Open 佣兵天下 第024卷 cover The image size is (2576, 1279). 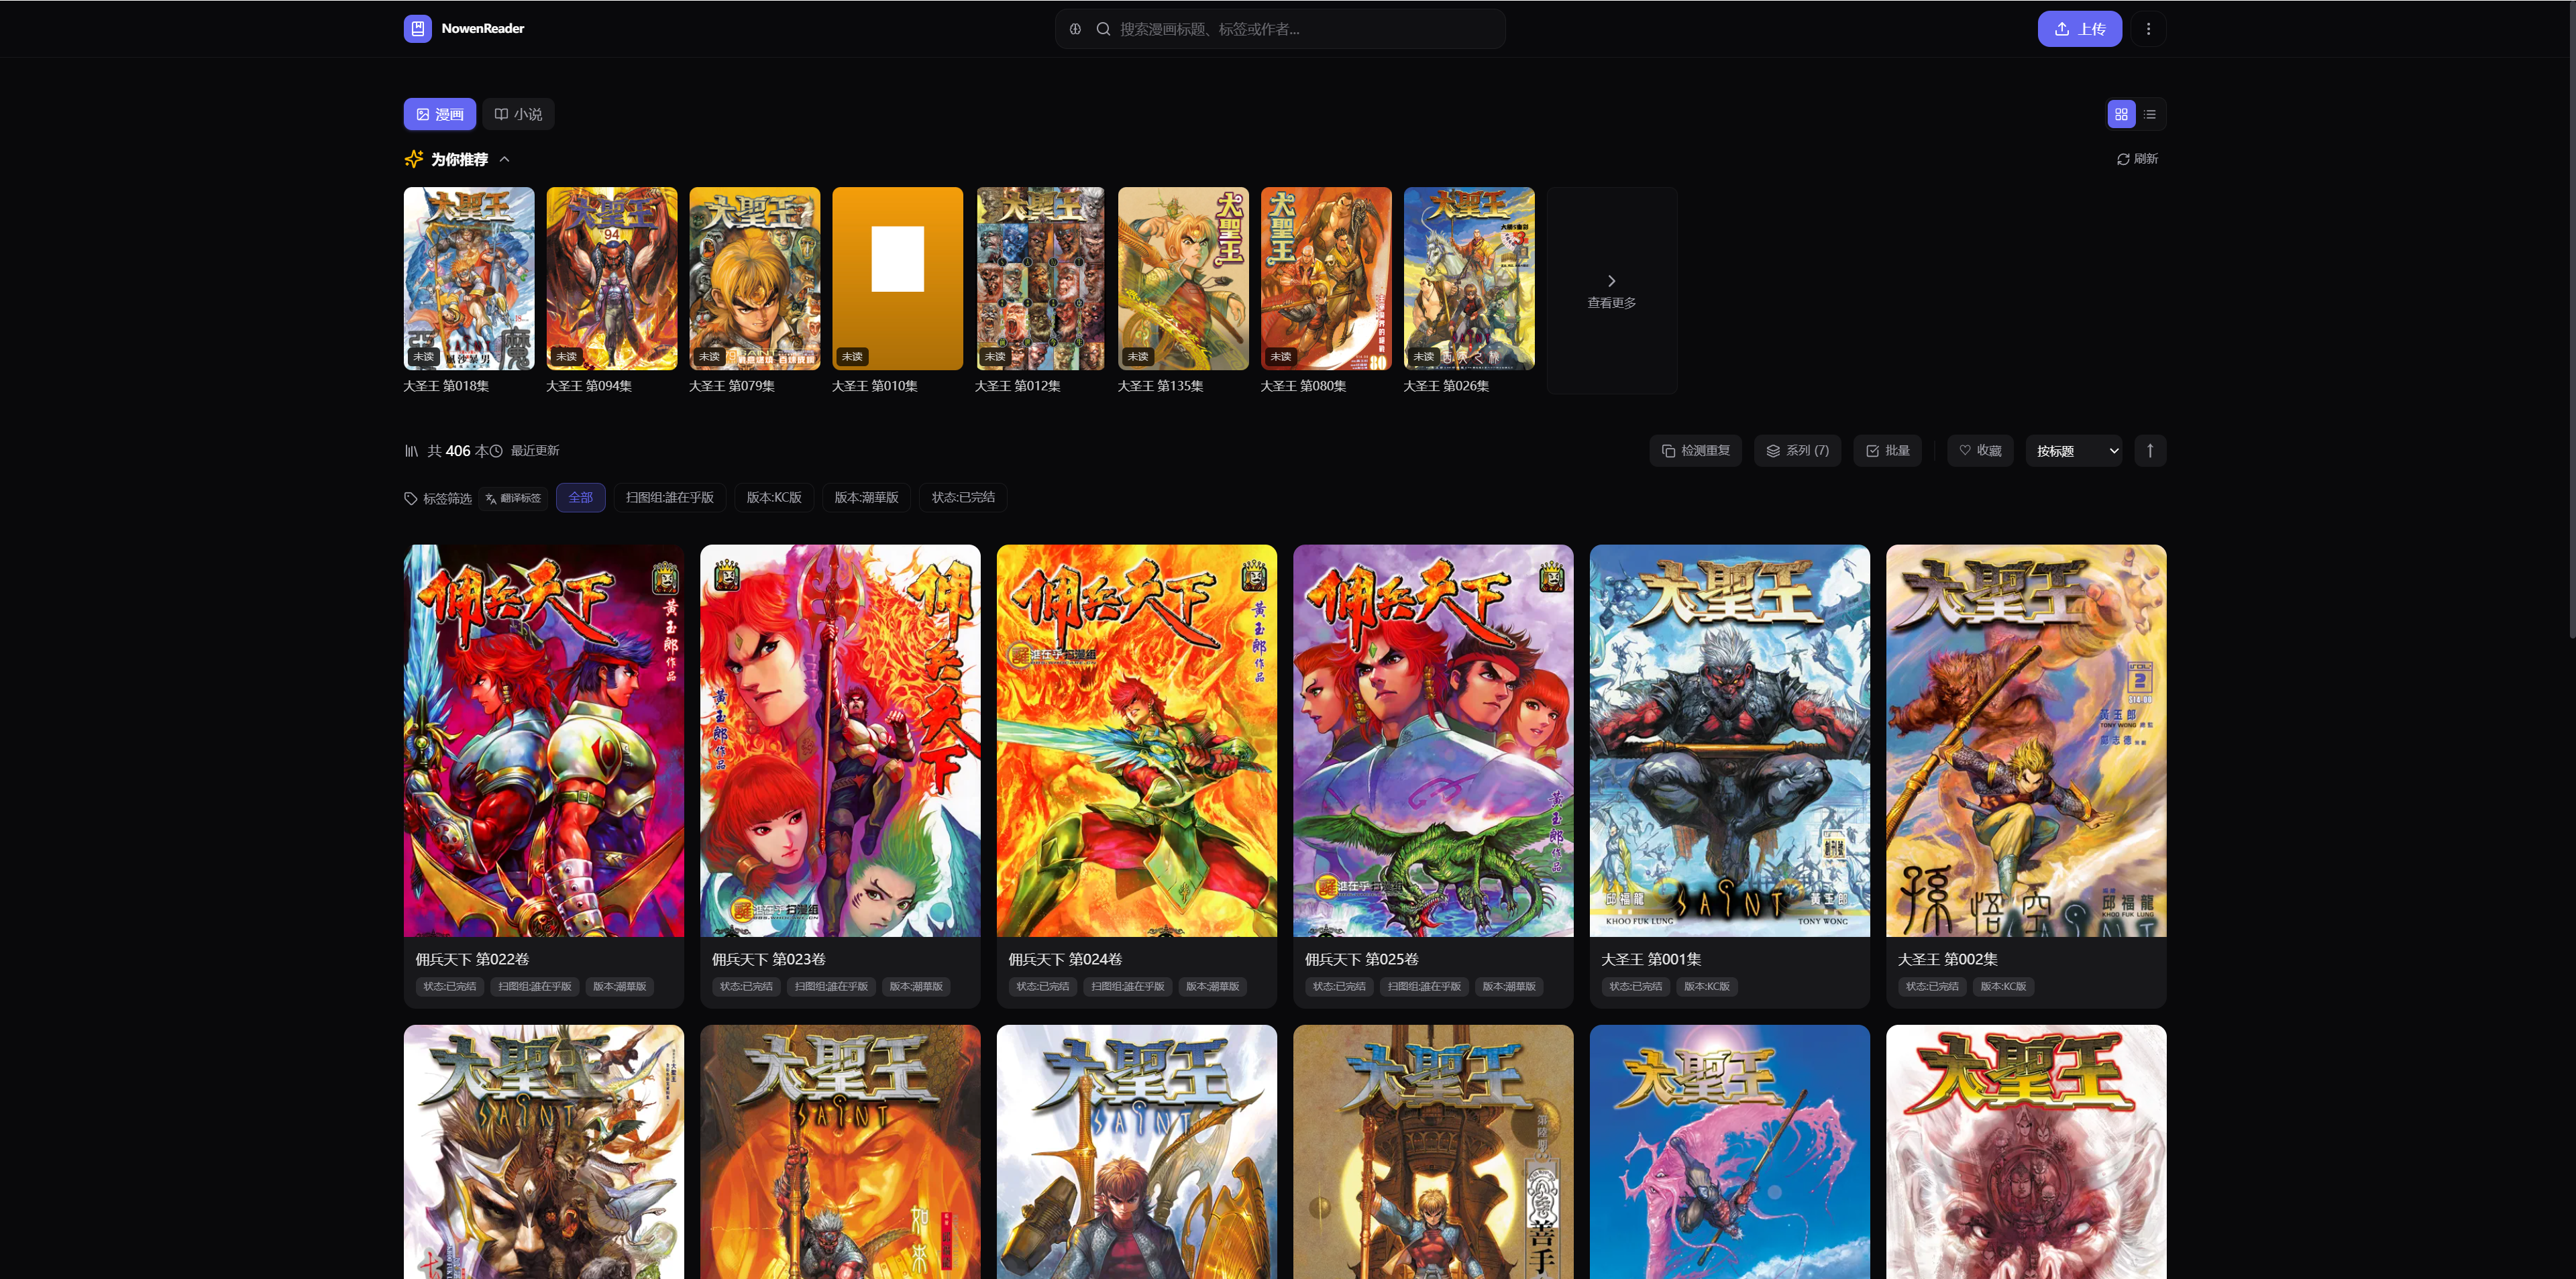coord(1137,741)
